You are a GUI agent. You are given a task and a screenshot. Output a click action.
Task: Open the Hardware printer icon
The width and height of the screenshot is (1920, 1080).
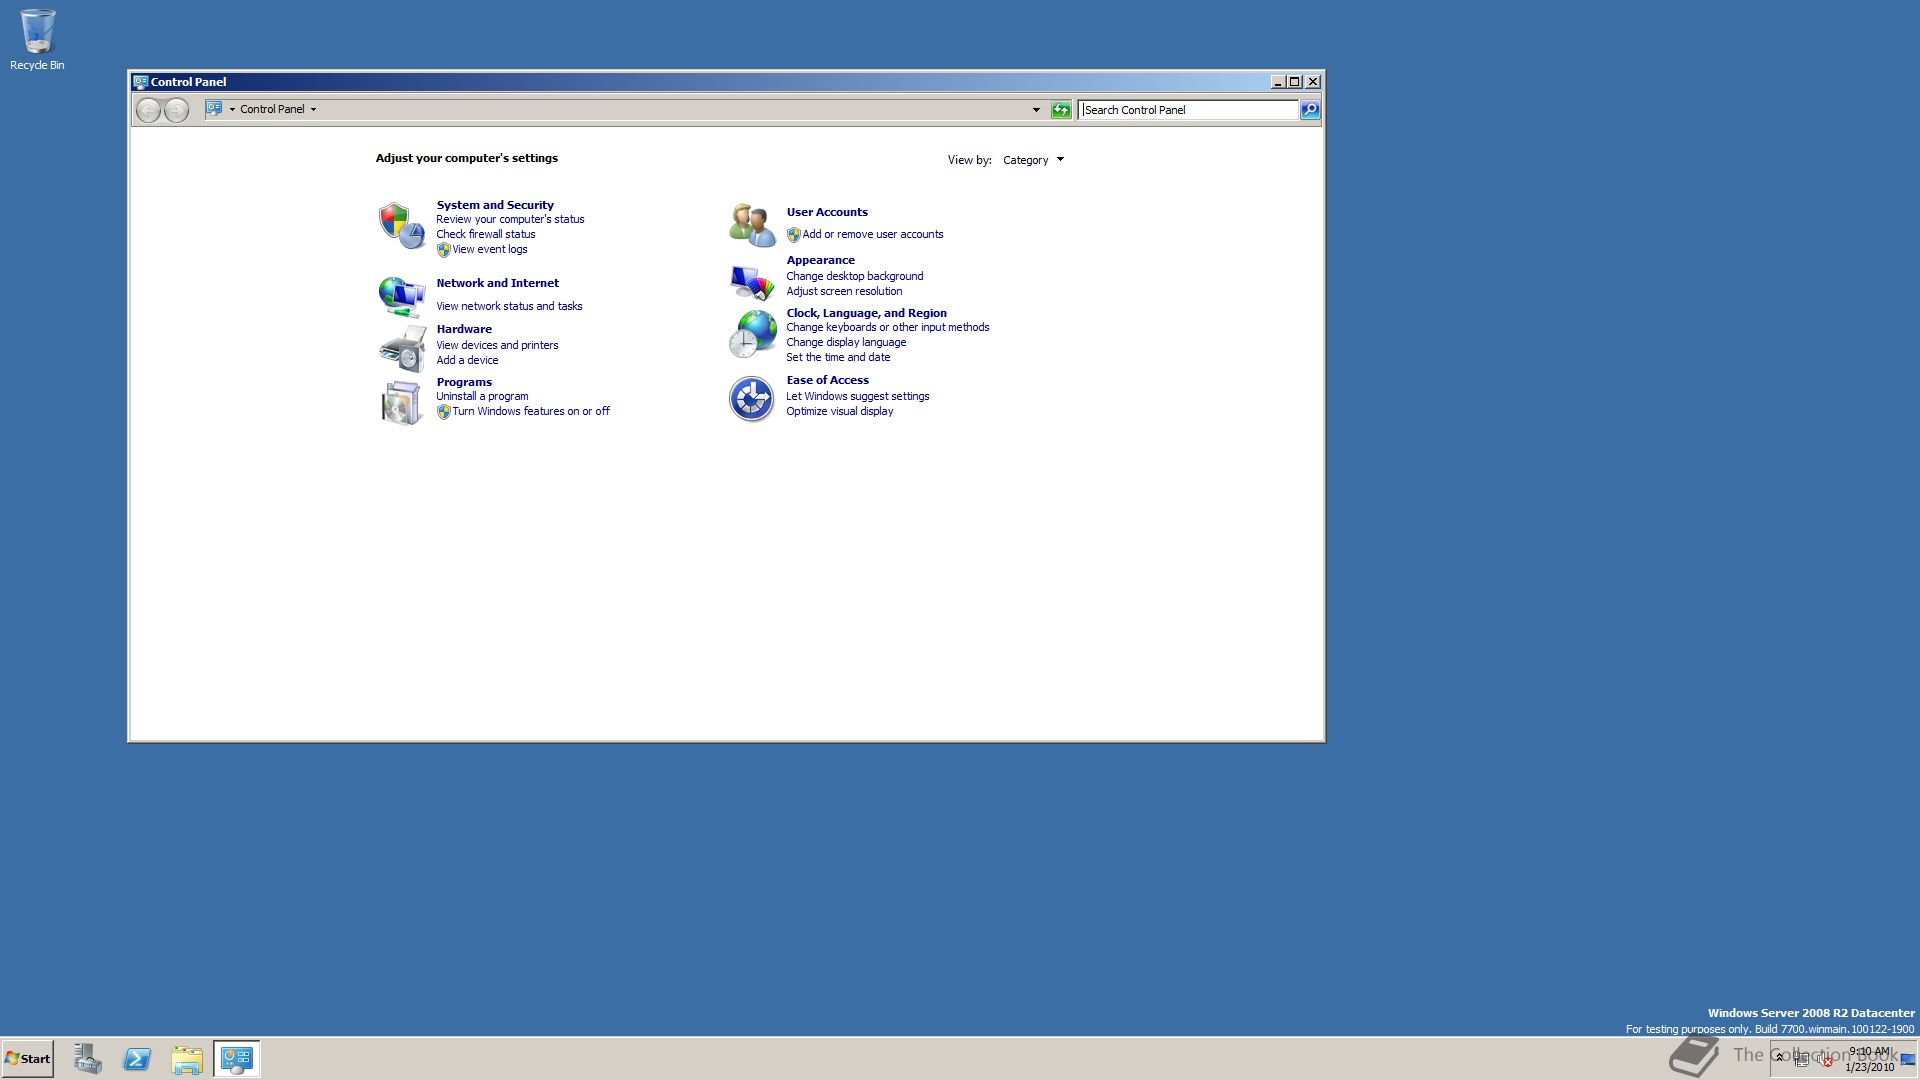(x=402, y=348)
